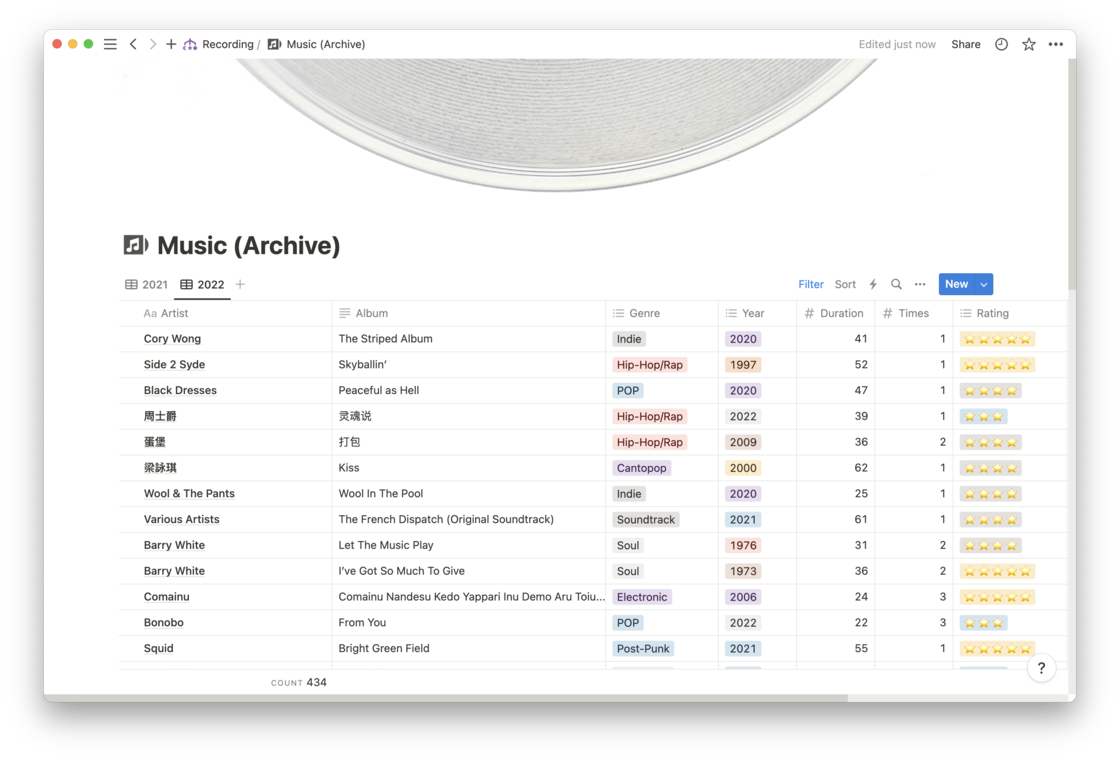The width and height of the screenshot is (1120, 760).
Task: Click the Soundtrack genre tag
Action: coord(646,519)
